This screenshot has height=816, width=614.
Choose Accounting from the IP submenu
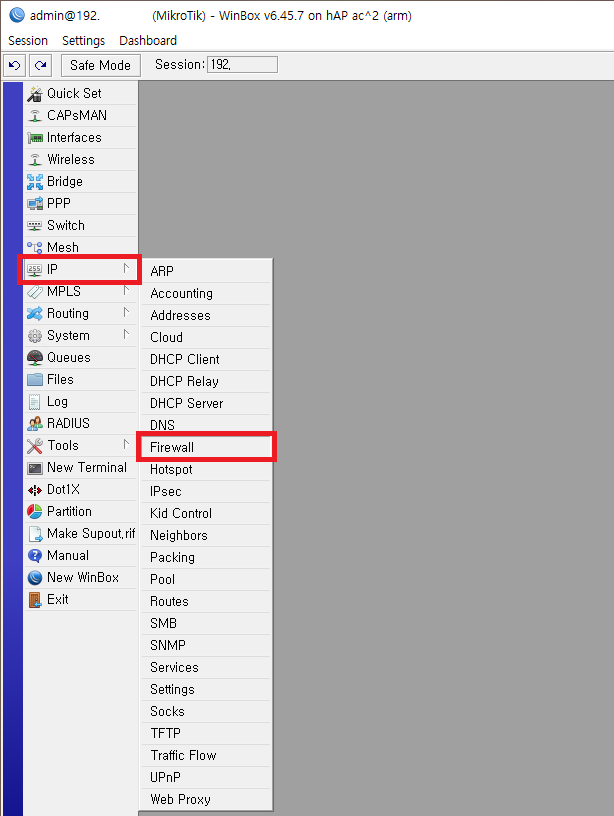coord(206,294)
